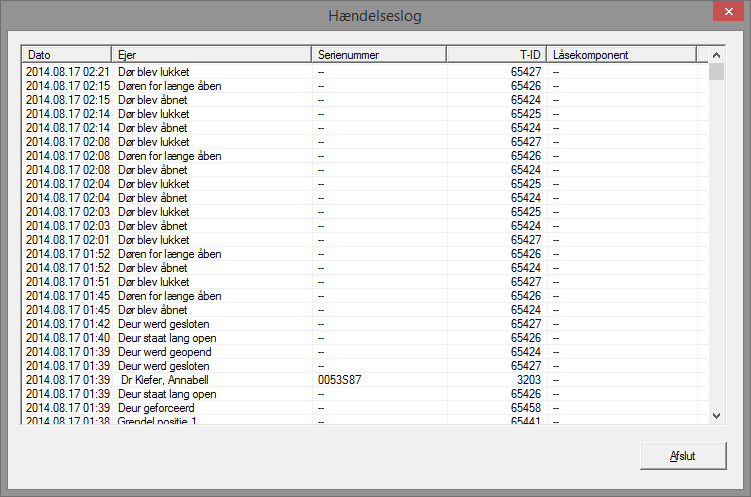
Task: Select the Låsekomponent column header
Action: click(620, 55)
